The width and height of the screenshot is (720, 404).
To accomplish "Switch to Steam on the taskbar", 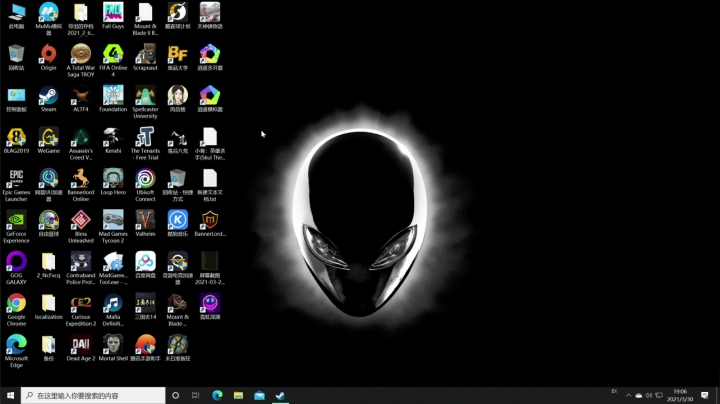I will 280,395.
